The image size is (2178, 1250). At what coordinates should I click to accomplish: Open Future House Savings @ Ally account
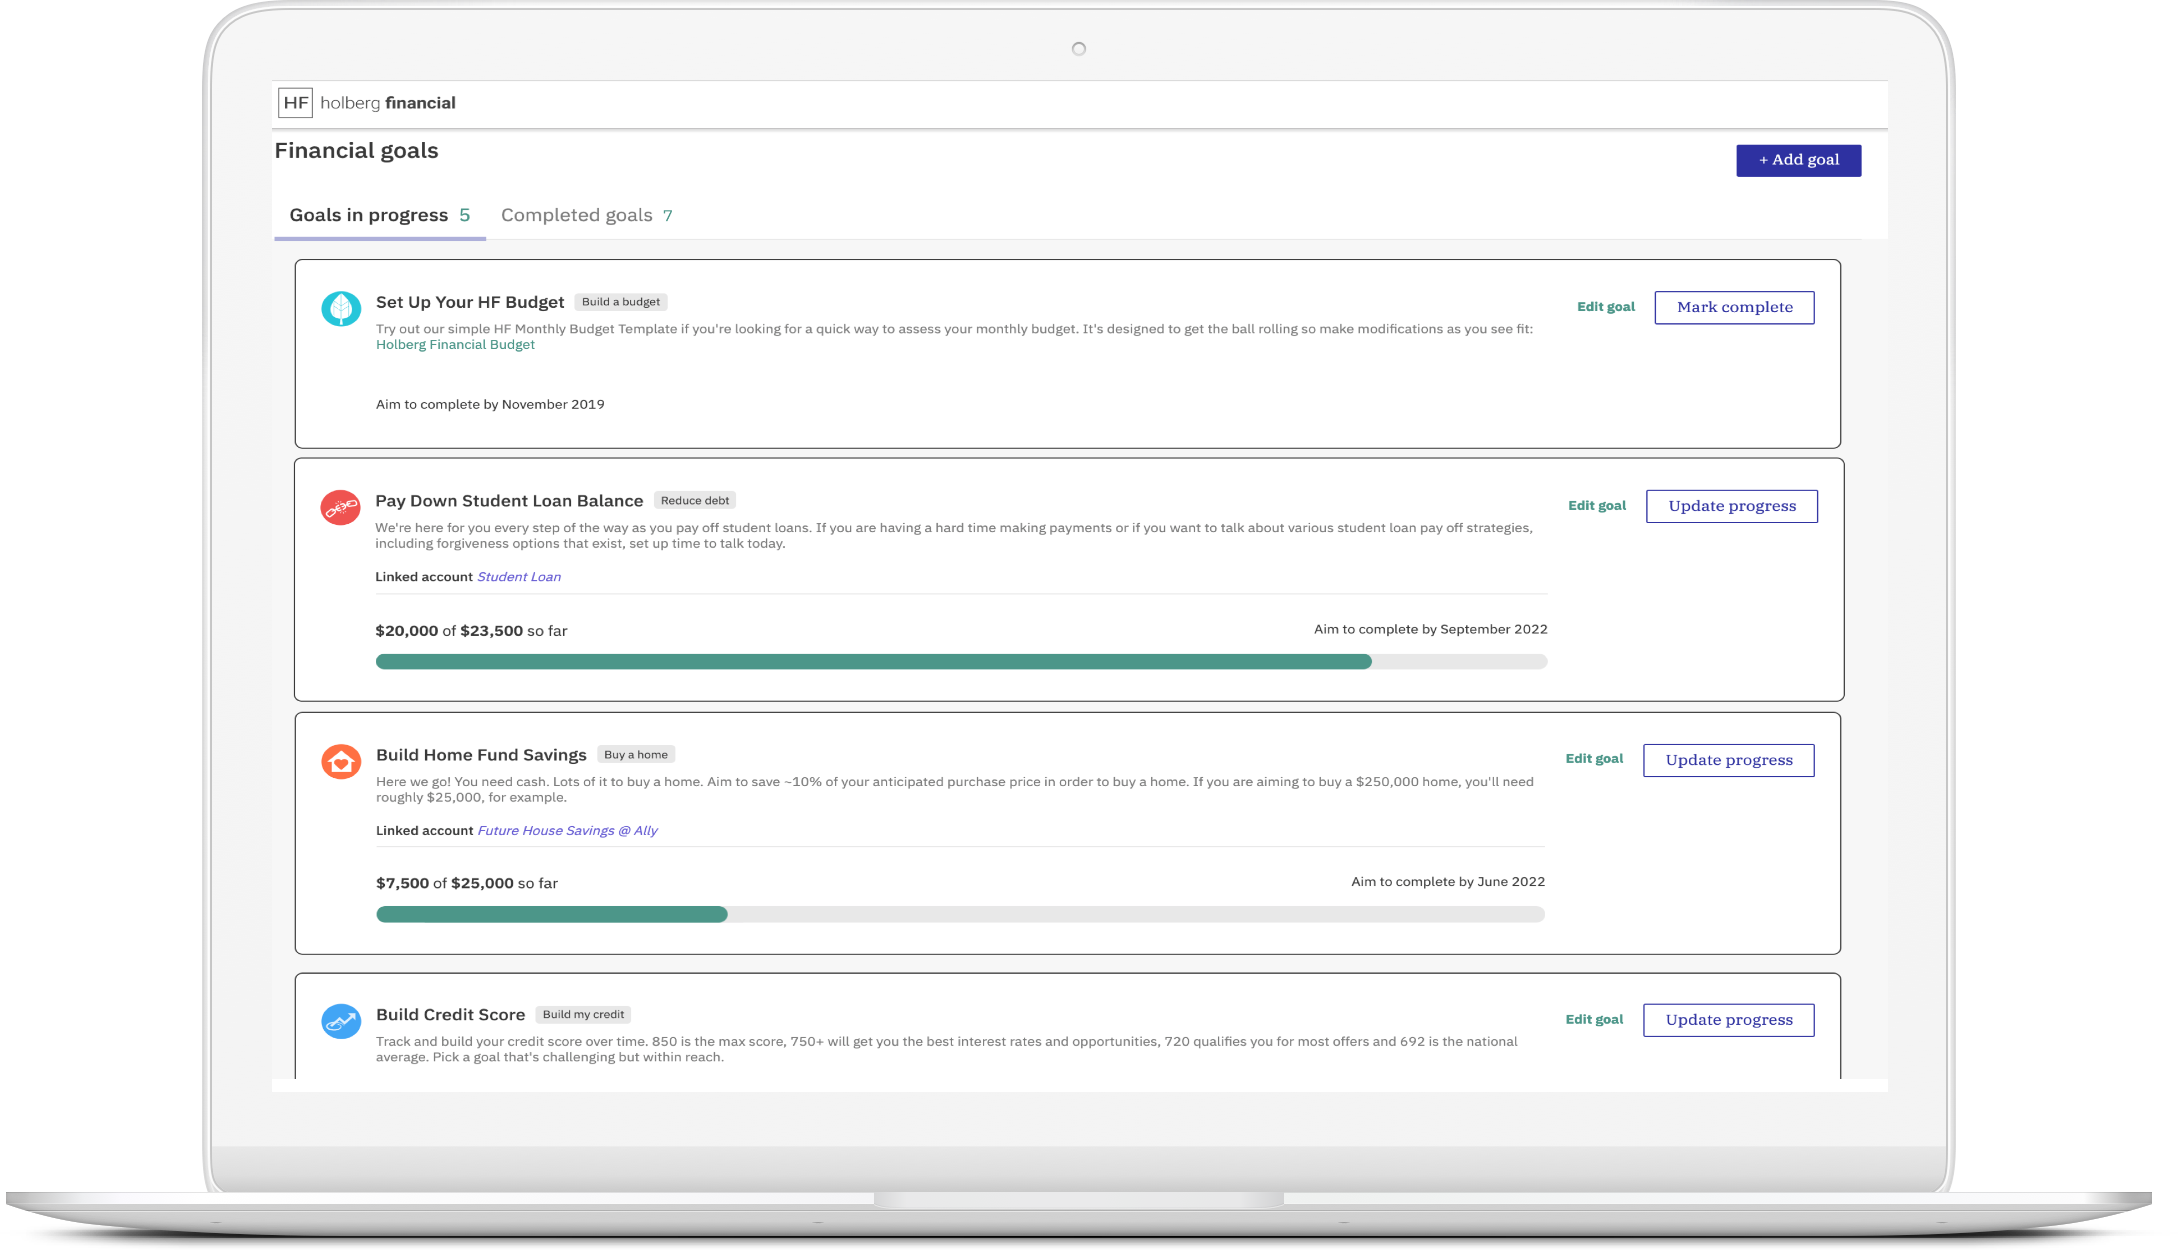[x=567, y=831]
